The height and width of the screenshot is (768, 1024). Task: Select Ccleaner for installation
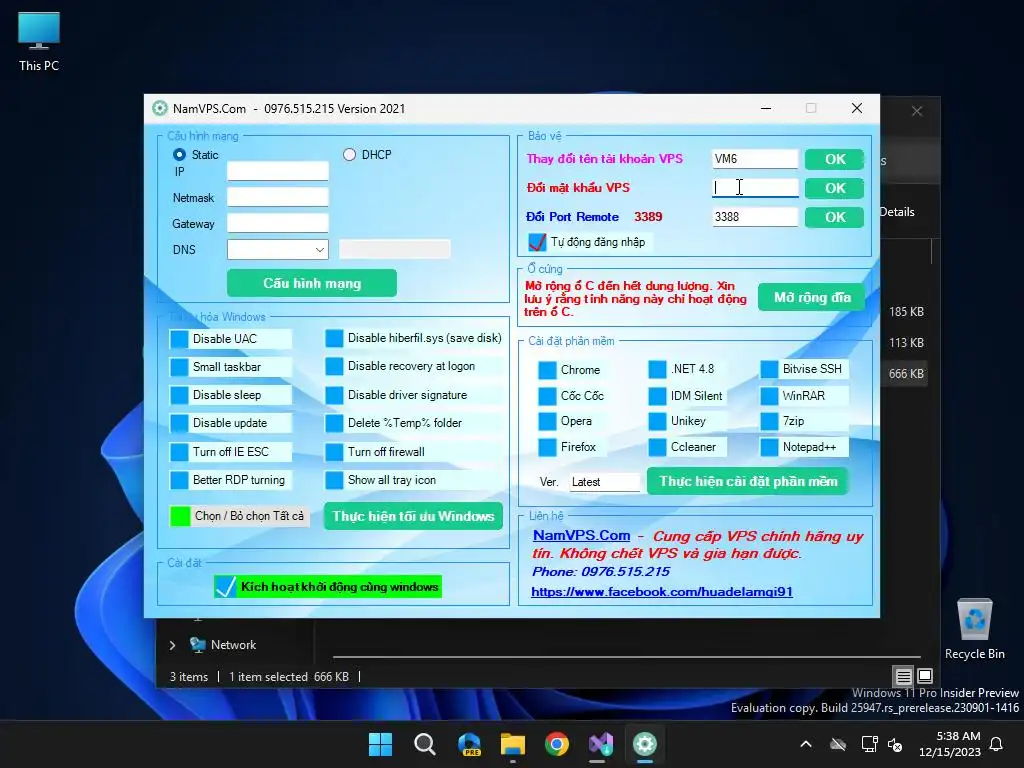tap(657, 447)
